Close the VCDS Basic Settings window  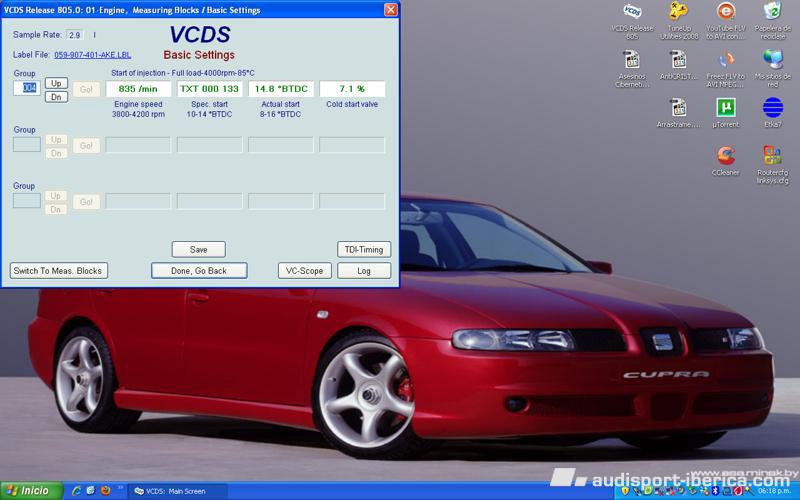[390, 10]
